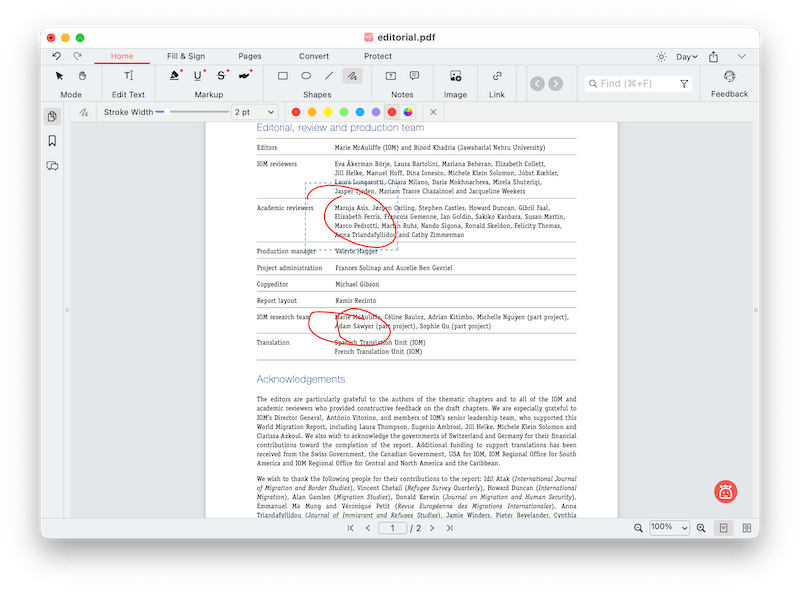This screenshot has height=592, width=800.
Task: Select the arrow cursor mode tool
Action: [59, 76]
